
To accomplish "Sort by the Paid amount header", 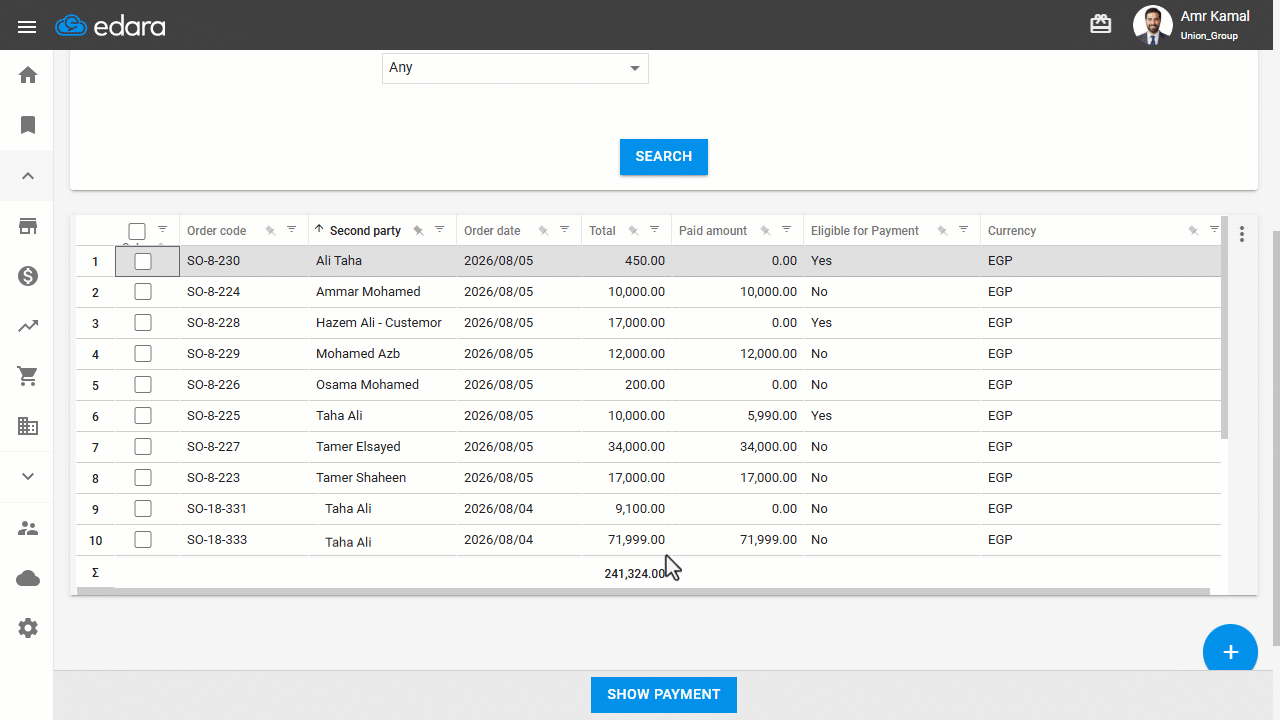I will [713, 231].
